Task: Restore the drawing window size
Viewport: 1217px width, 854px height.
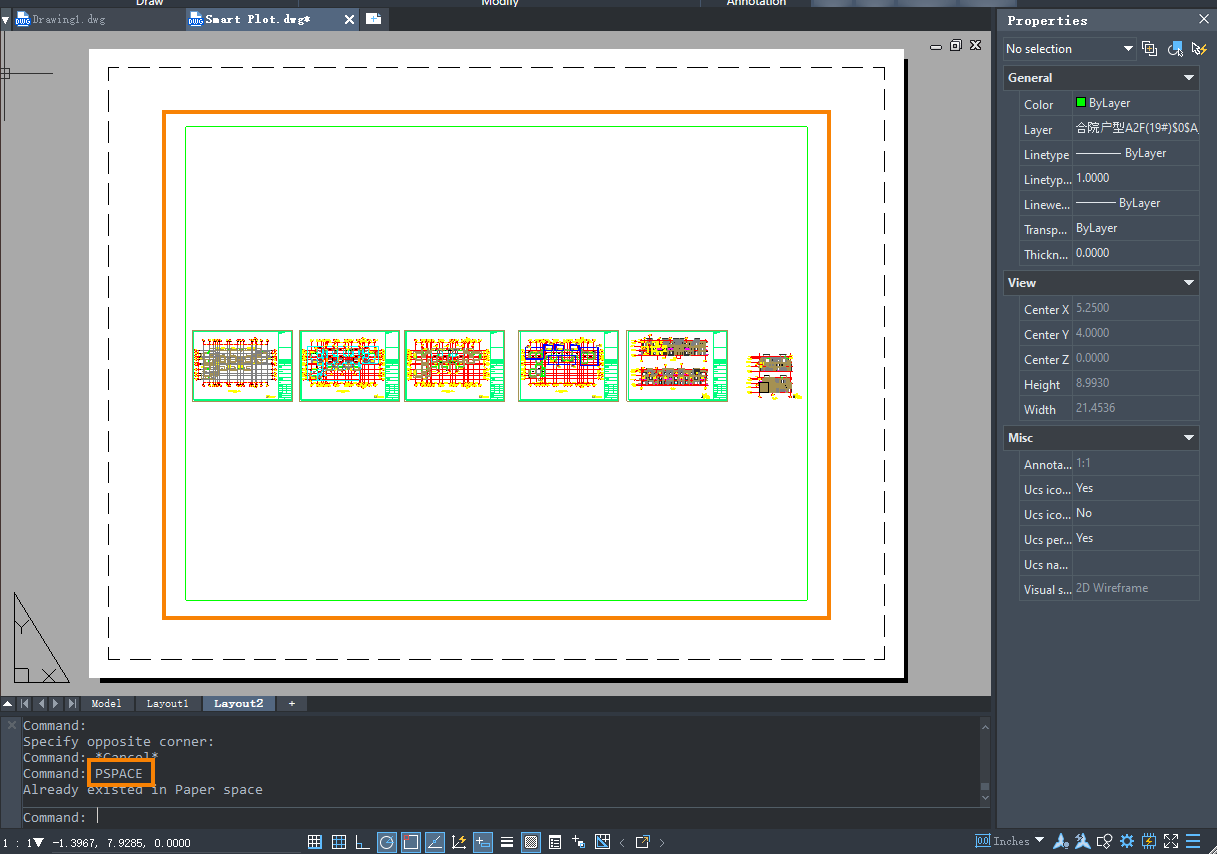Action: point(956,45)
